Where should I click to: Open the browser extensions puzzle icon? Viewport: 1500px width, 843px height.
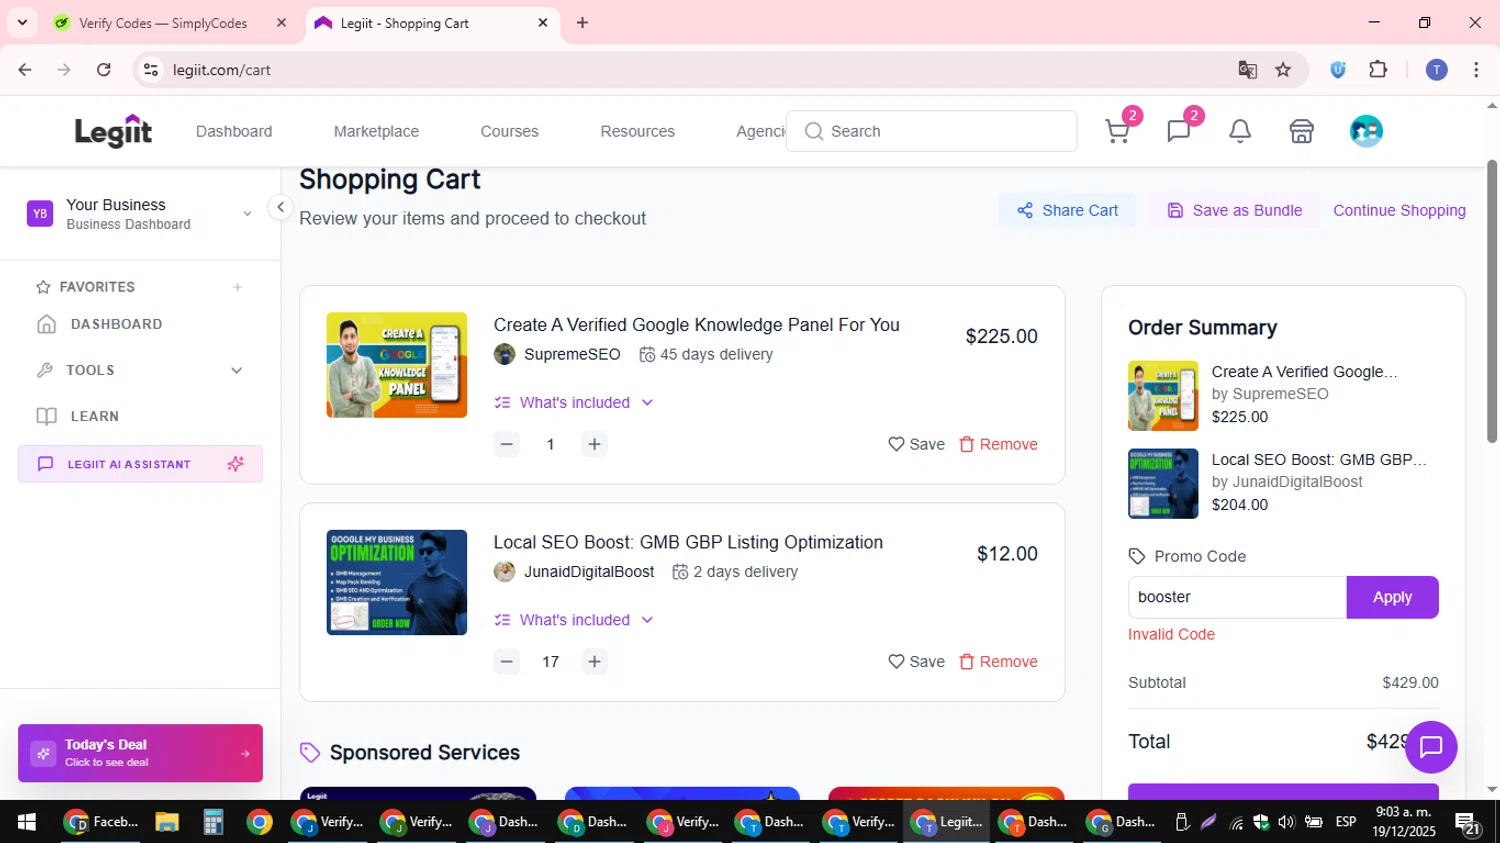(1378, 70)
